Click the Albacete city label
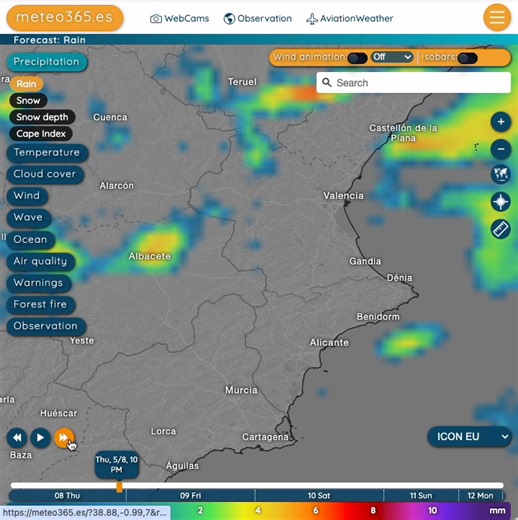This screenshot has height=520, width=518. (150, 256)
